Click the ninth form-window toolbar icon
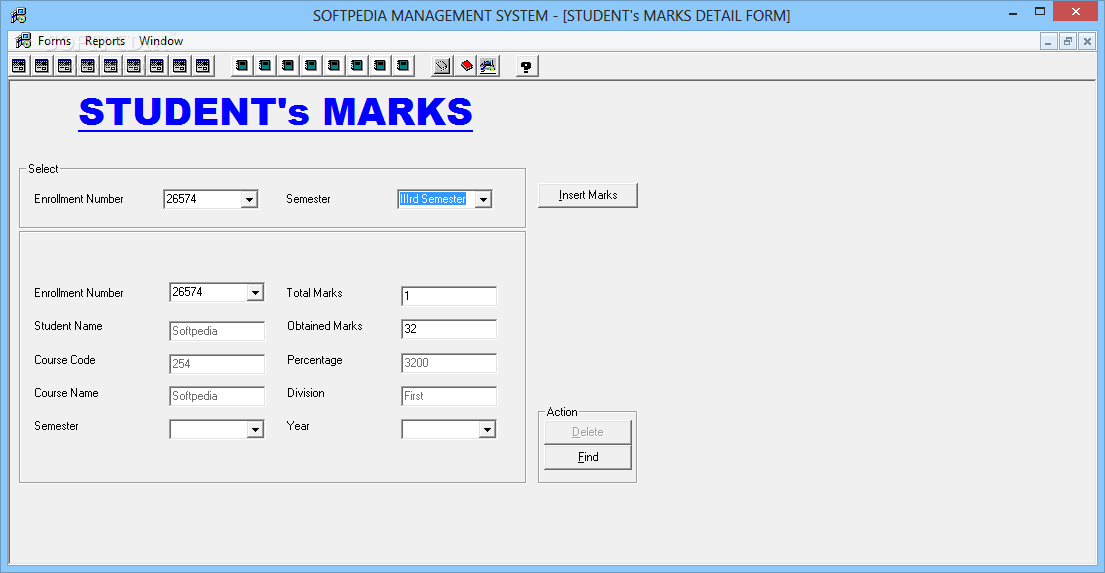 [x=203, y=66]
